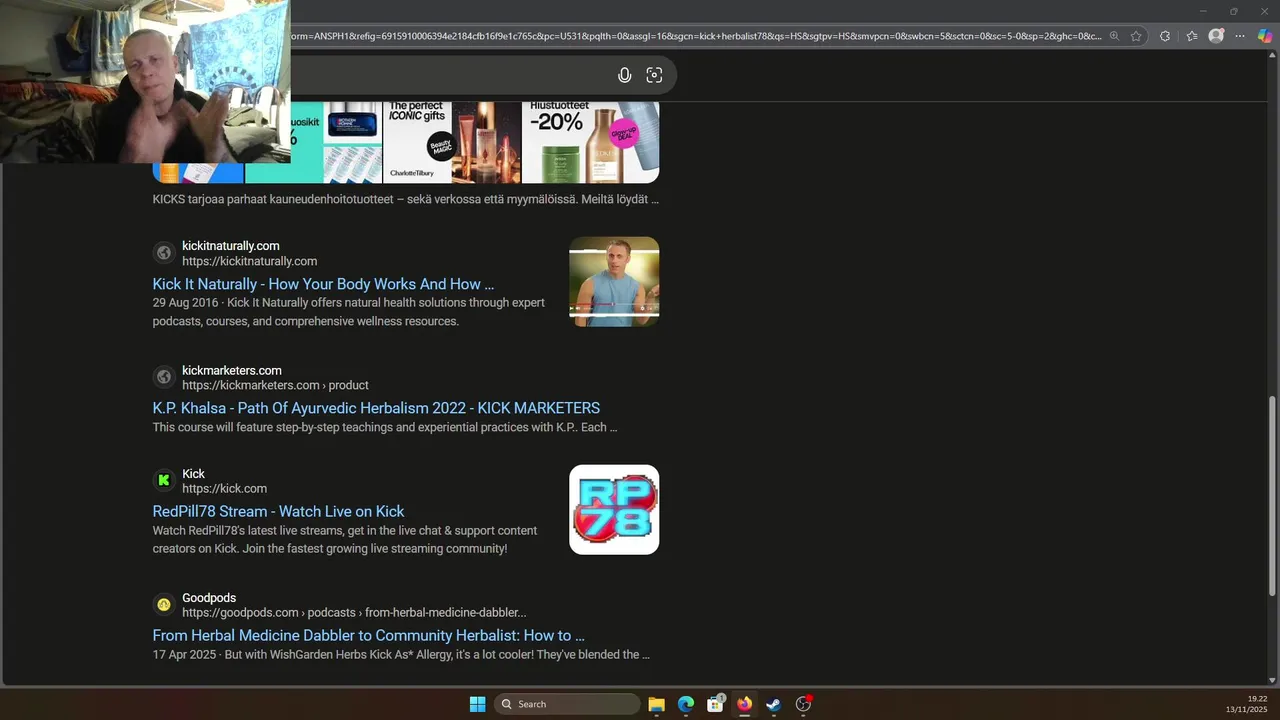Image resolution: width=1280 pixels, height=720 pixels.
Task: Click the 'Kick' site name above kick.com
Action: (193, 474)
